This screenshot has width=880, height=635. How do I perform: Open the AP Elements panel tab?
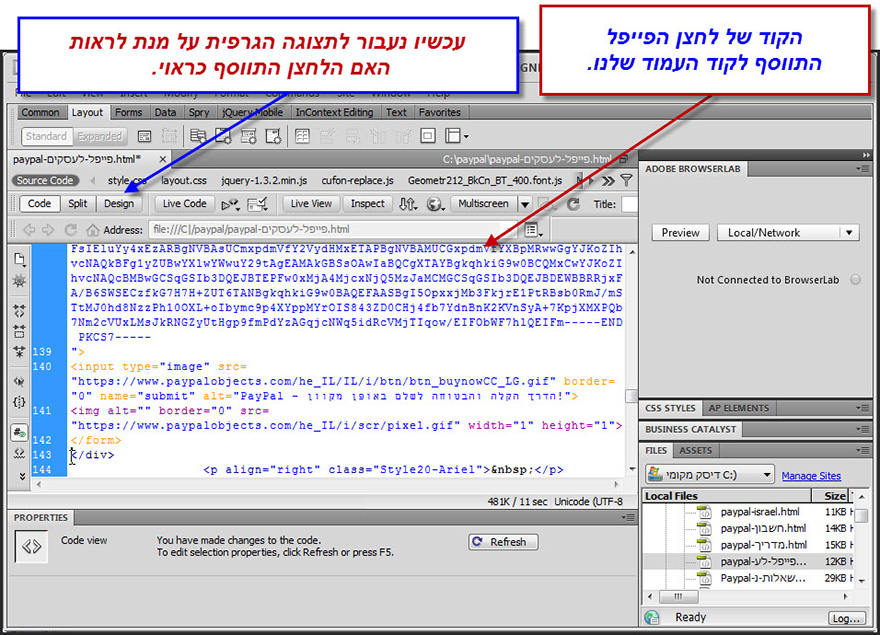tap(739, 408)
